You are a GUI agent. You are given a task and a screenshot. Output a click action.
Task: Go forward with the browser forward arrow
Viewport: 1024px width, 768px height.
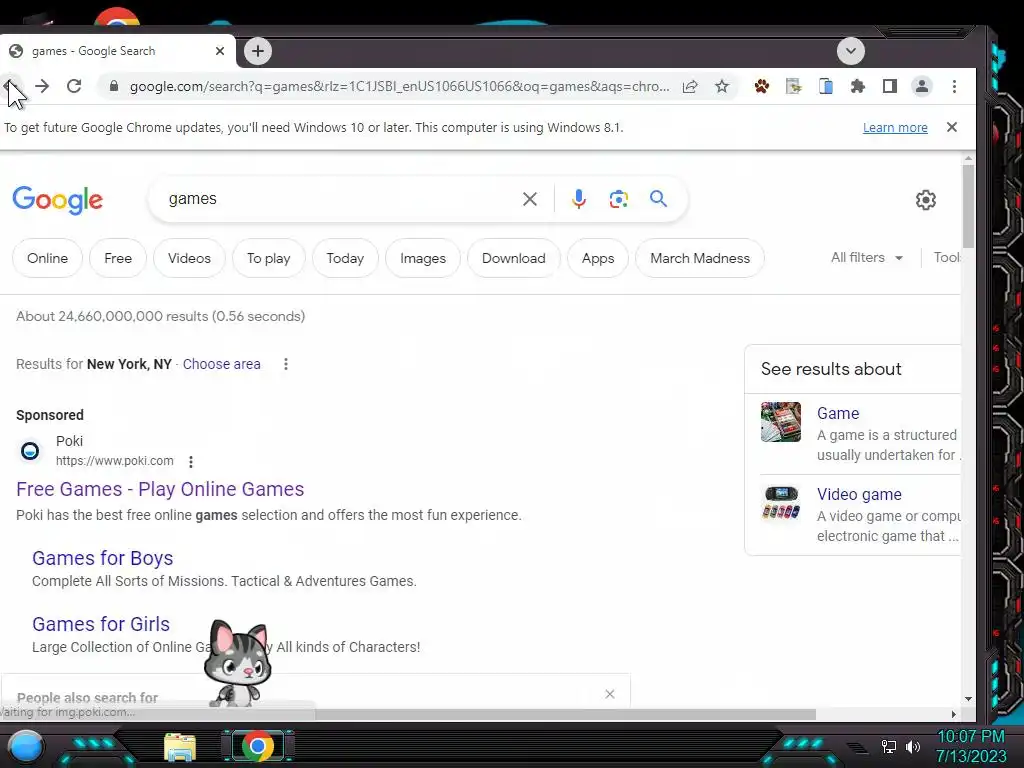coord(42,86)
